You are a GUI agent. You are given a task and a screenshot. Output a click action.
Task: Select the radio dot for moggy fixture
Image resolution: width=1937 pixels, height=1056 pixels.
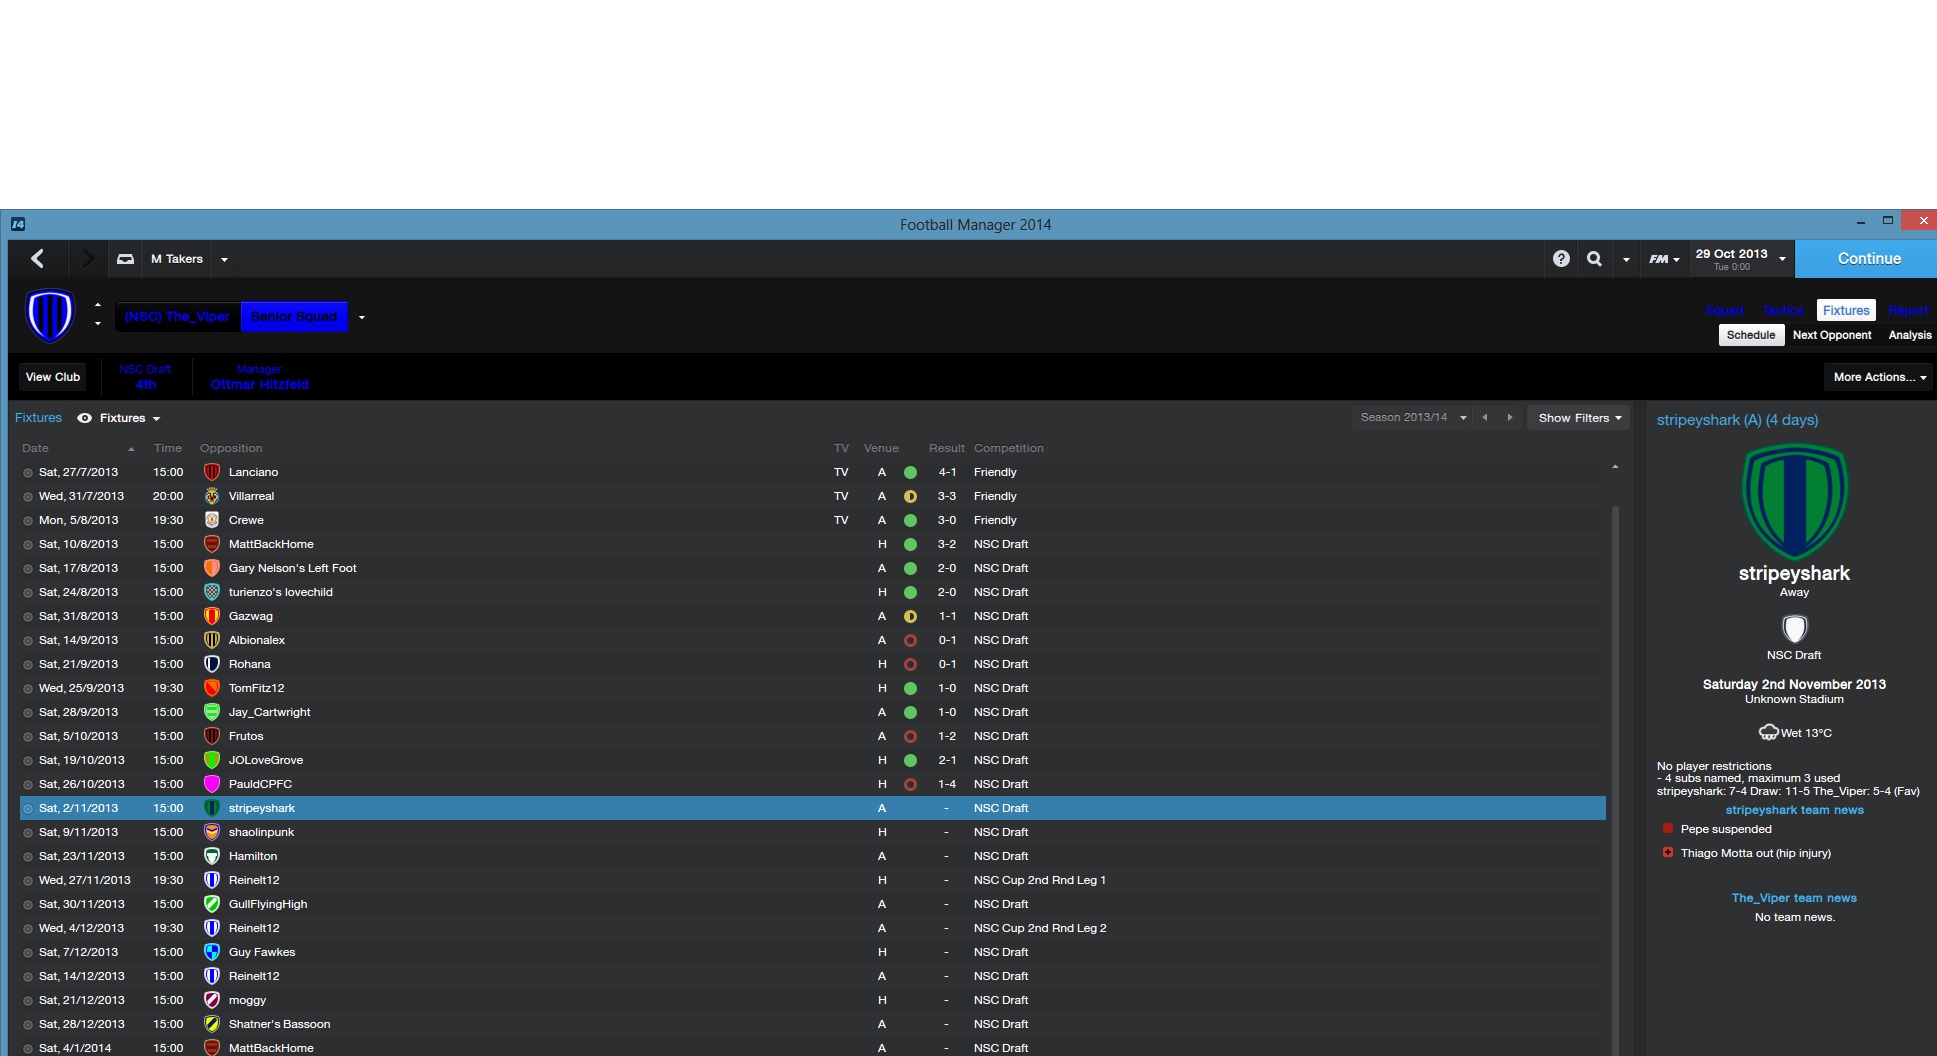tap(28, 1001)
